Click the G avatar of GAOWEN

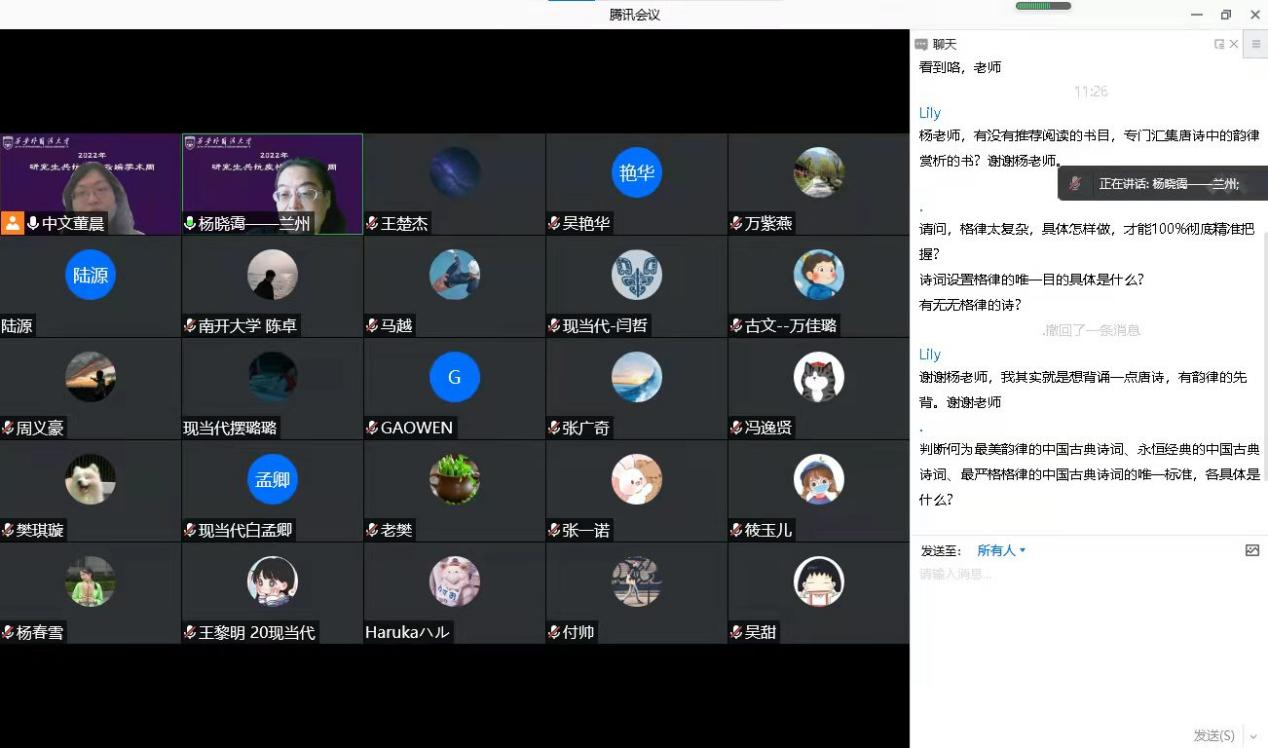[x=454, y=377]
